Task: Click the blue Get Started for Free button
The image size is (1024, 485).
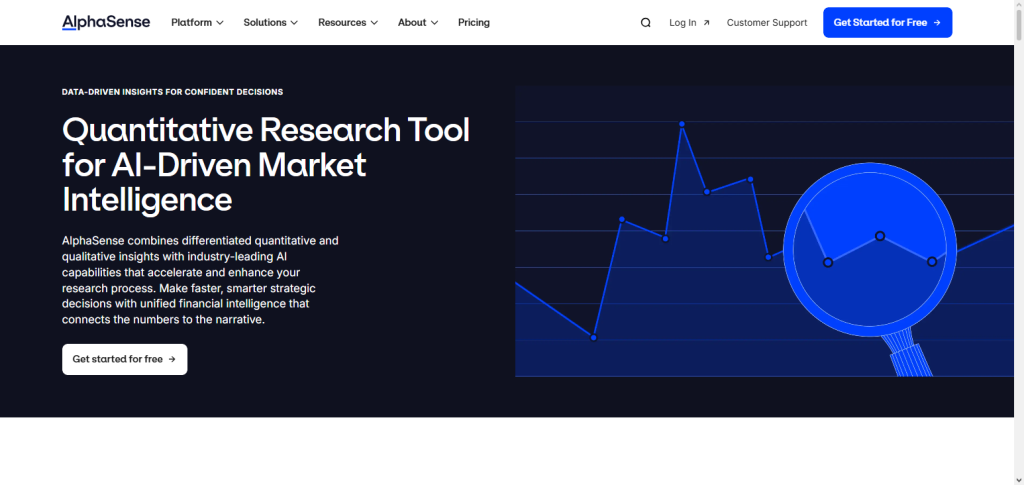Action: 888,23
